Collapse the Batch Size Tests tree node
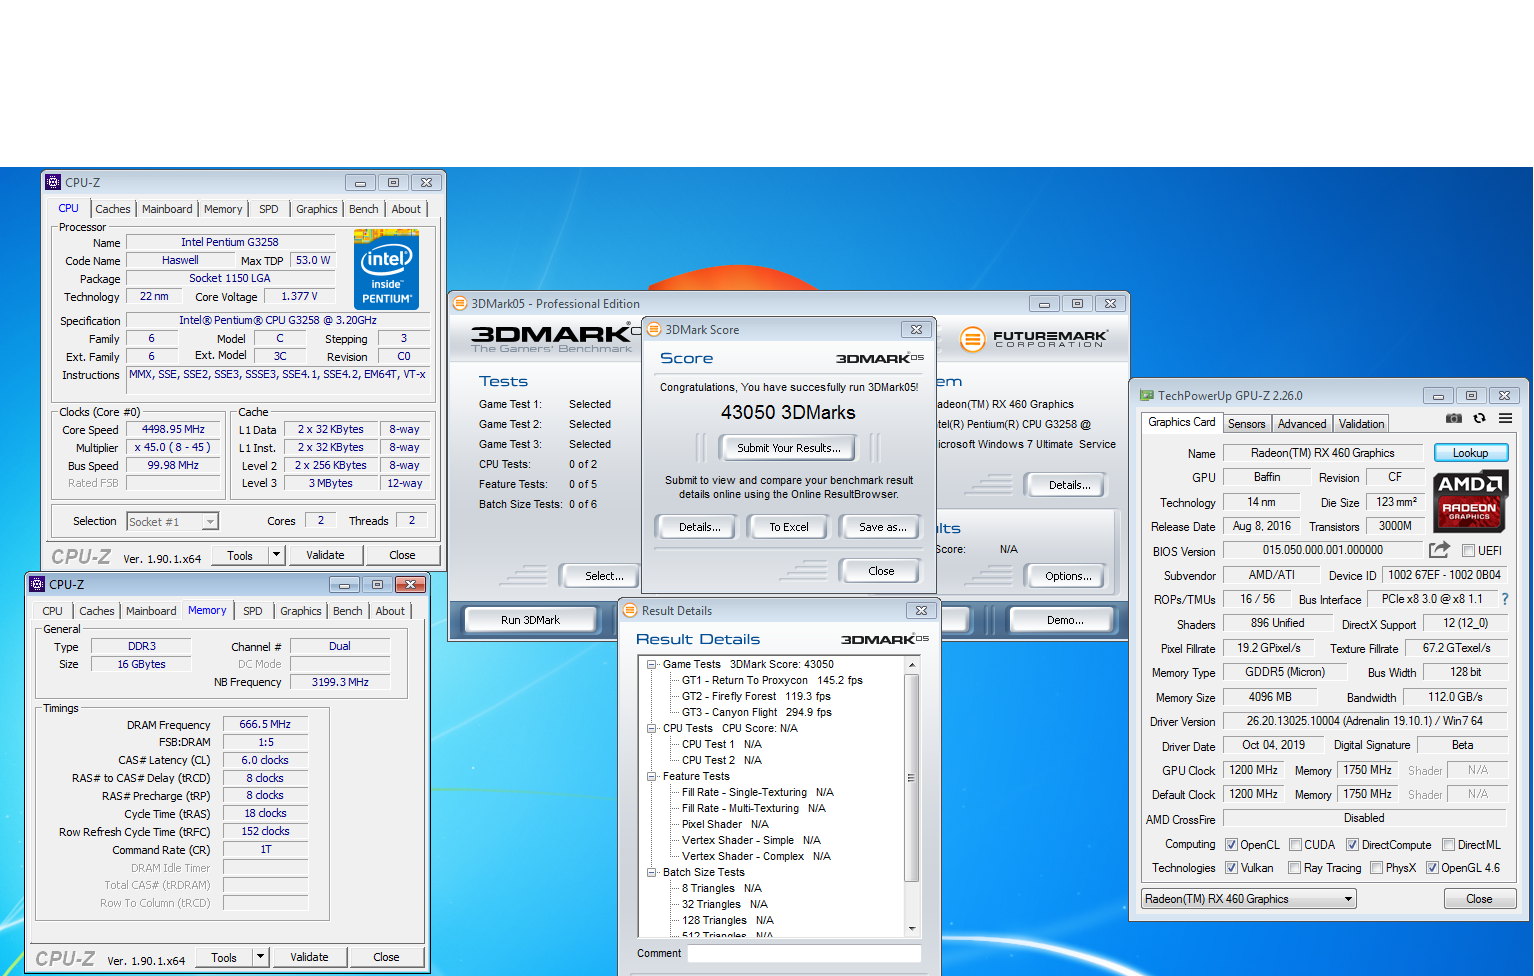This screenshot has height=976, width=1534. click(x=652, y=872)
